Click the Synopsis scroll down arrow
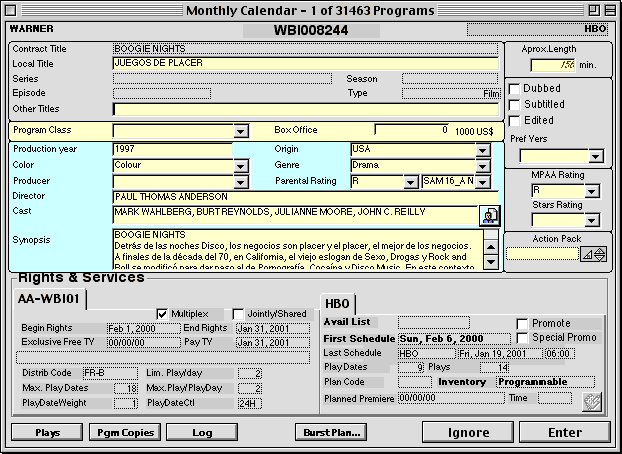Image resolution: width=622 pixels, height=454 pixels. coord(491,262)
